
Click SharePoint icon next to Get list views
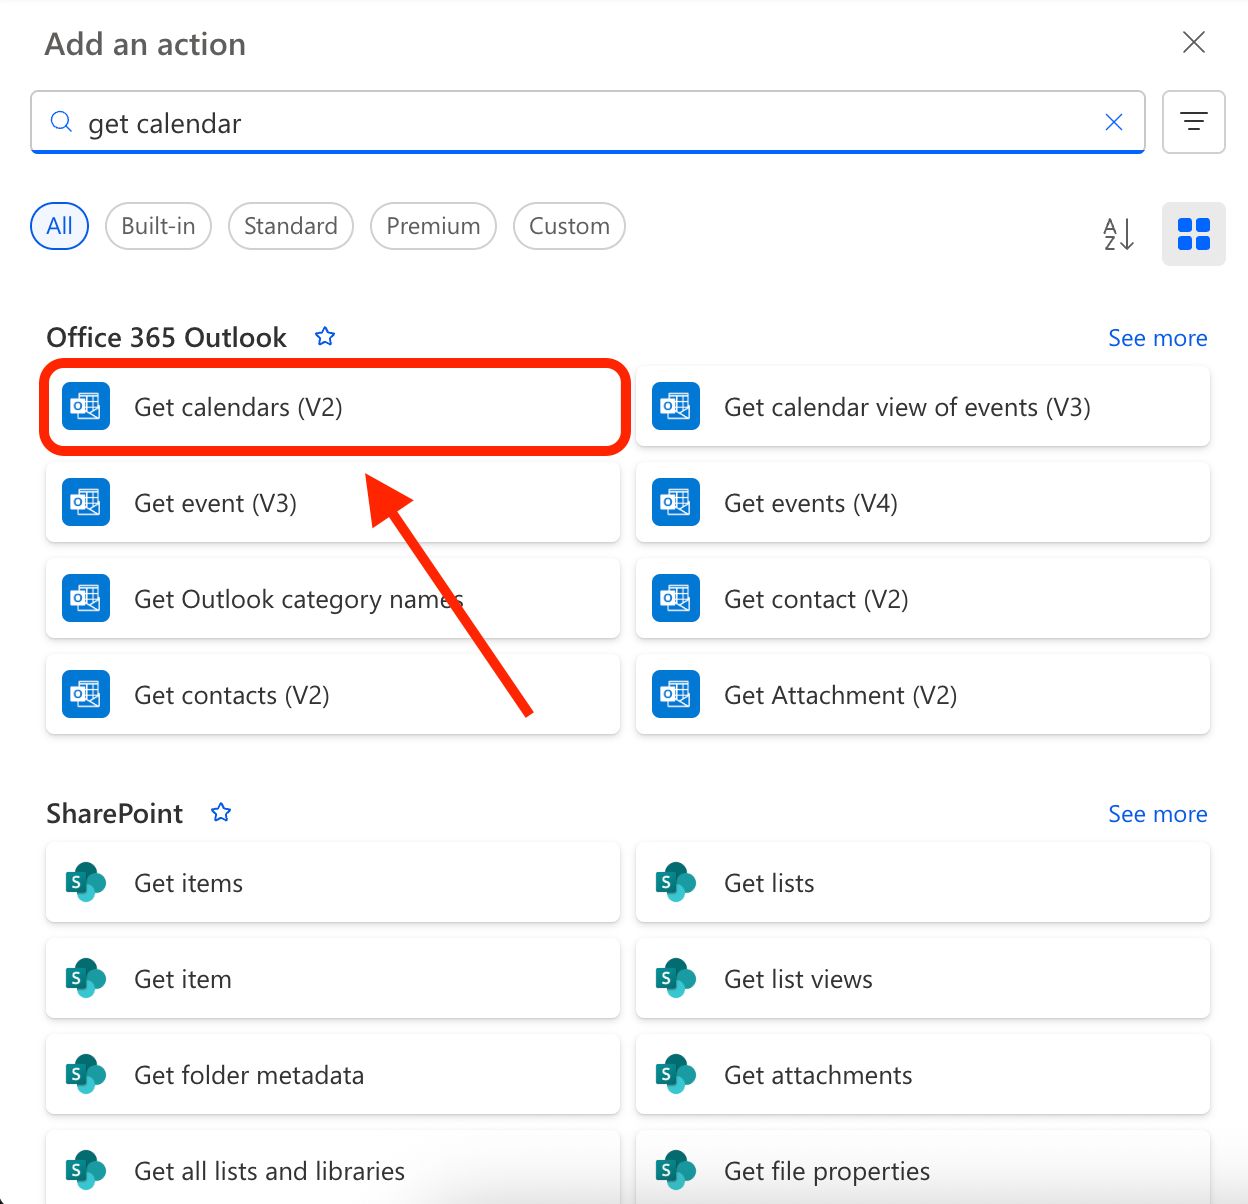tap(676, 979)
